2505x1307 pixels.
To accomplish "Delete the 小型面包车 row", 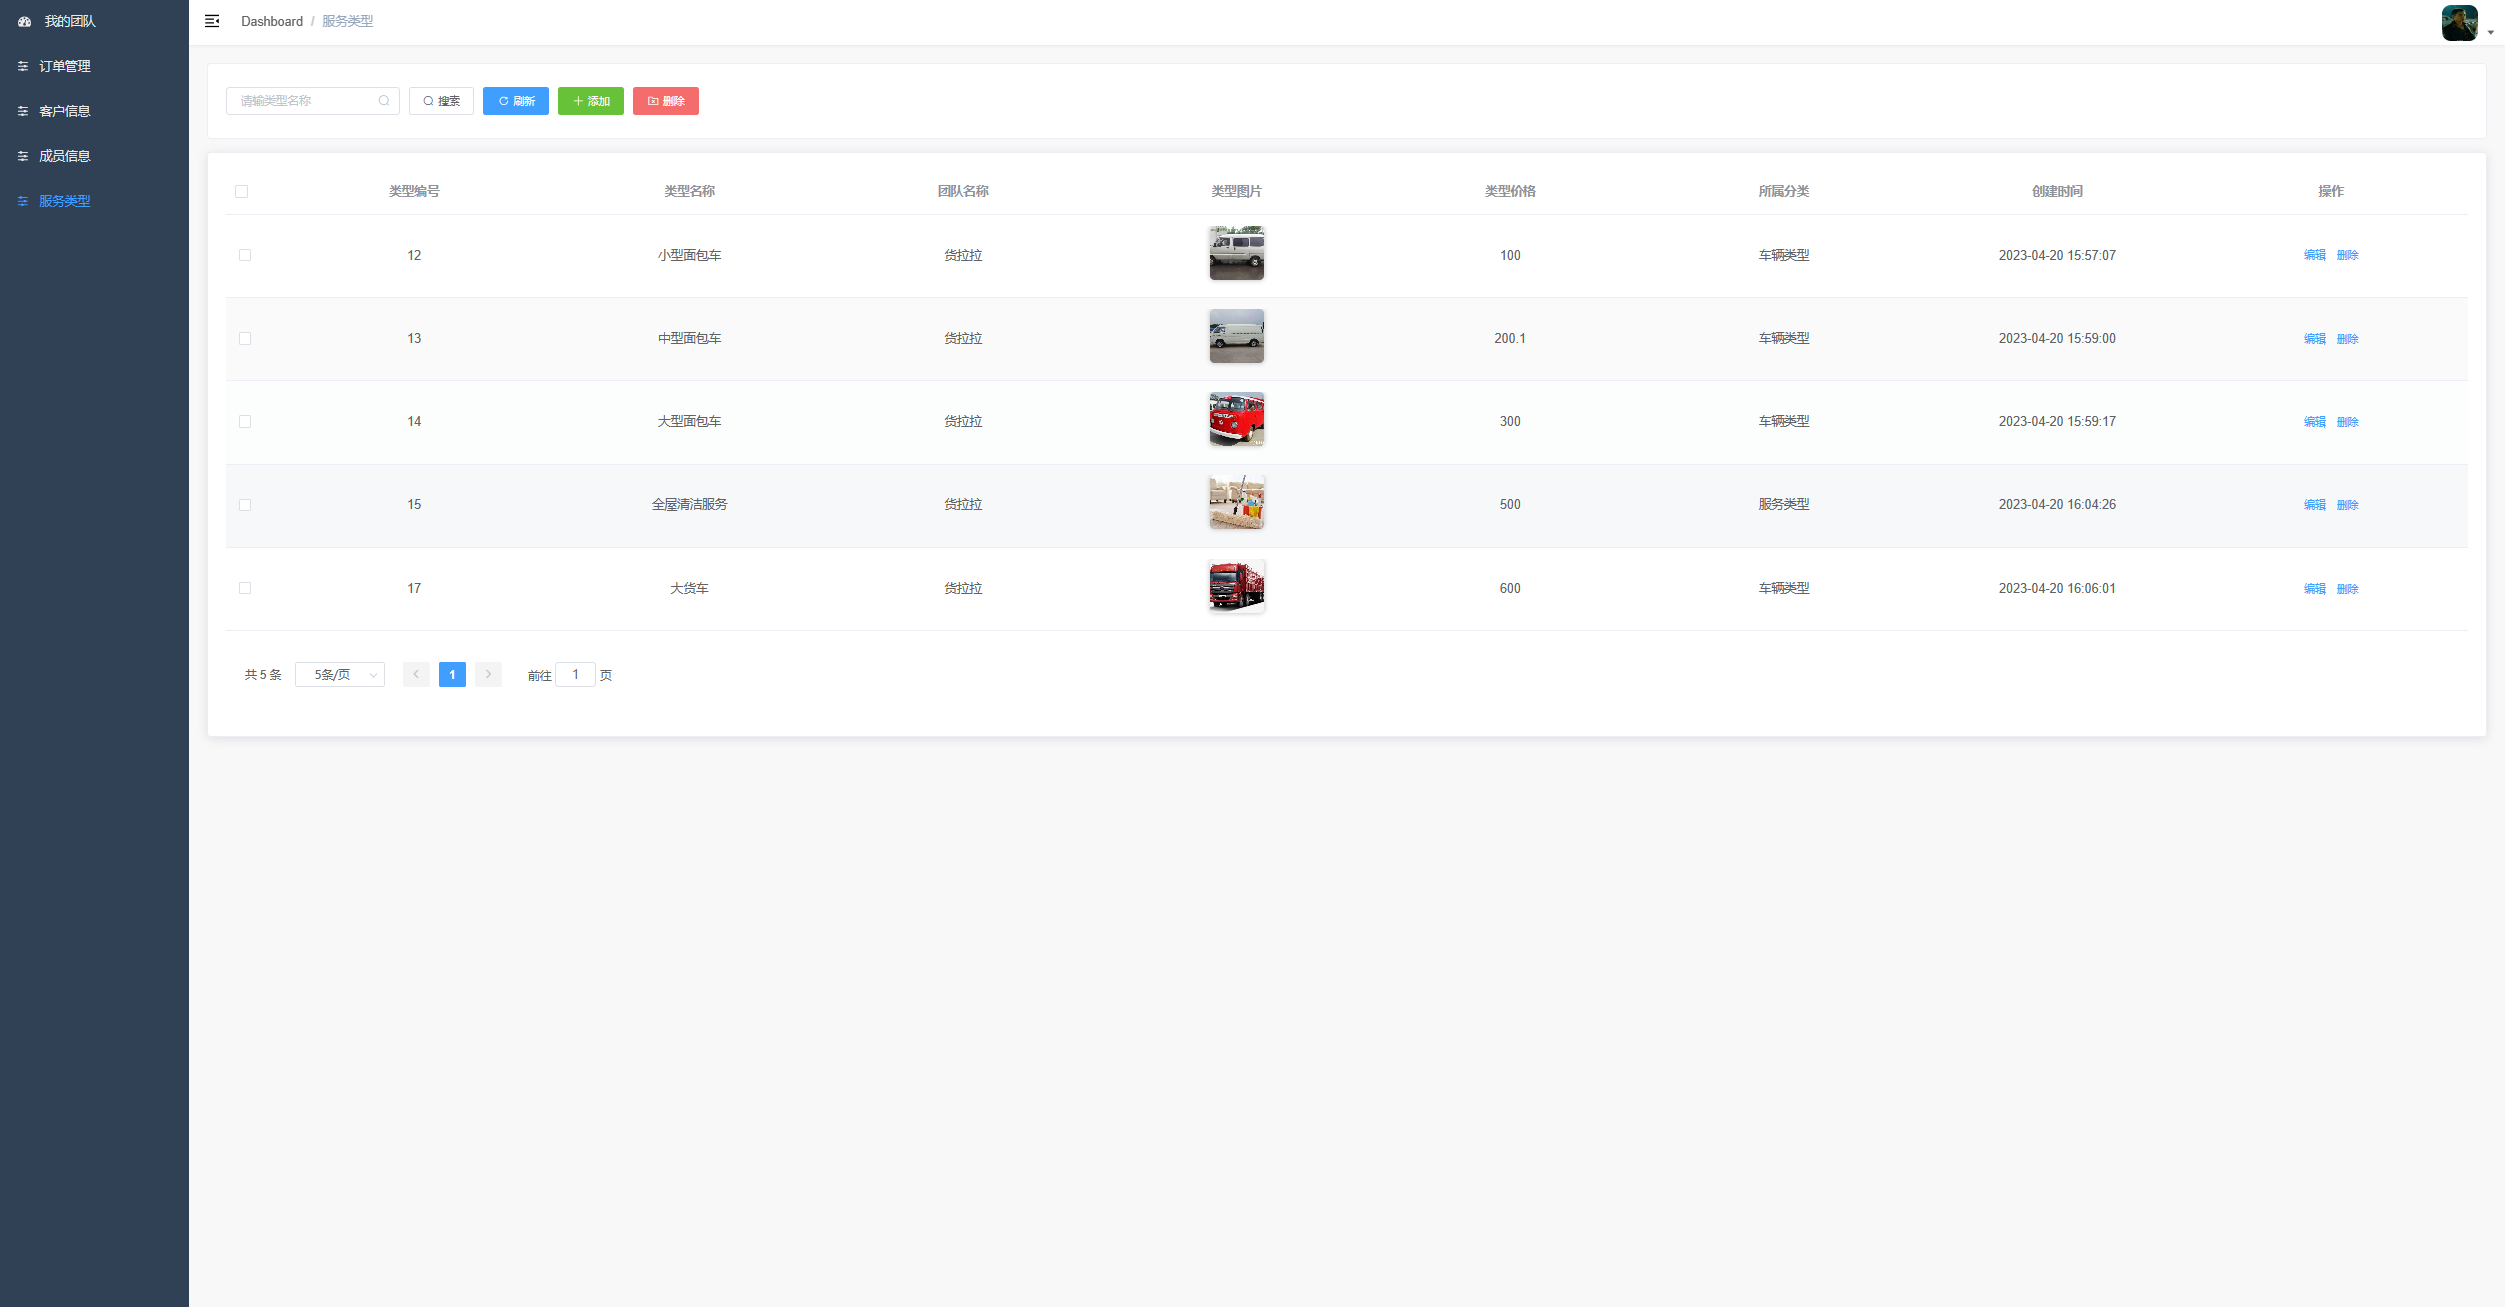I will click(2347, 255).
